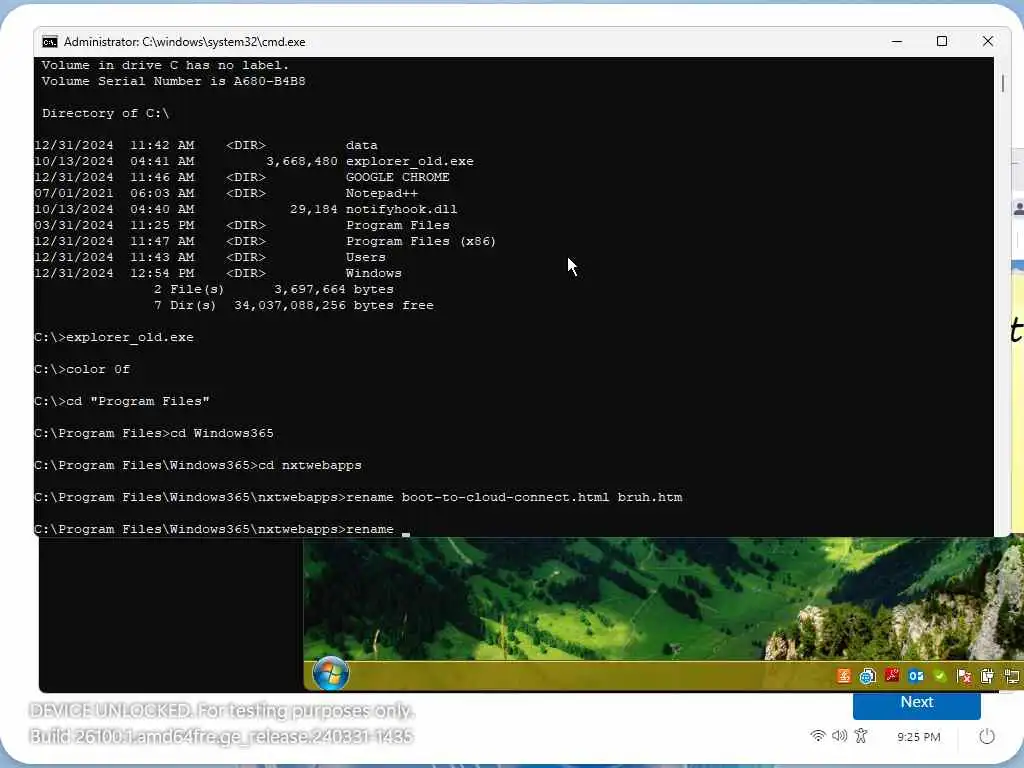
Task: Open the Wi-Fi network icon
Action: 817,736
